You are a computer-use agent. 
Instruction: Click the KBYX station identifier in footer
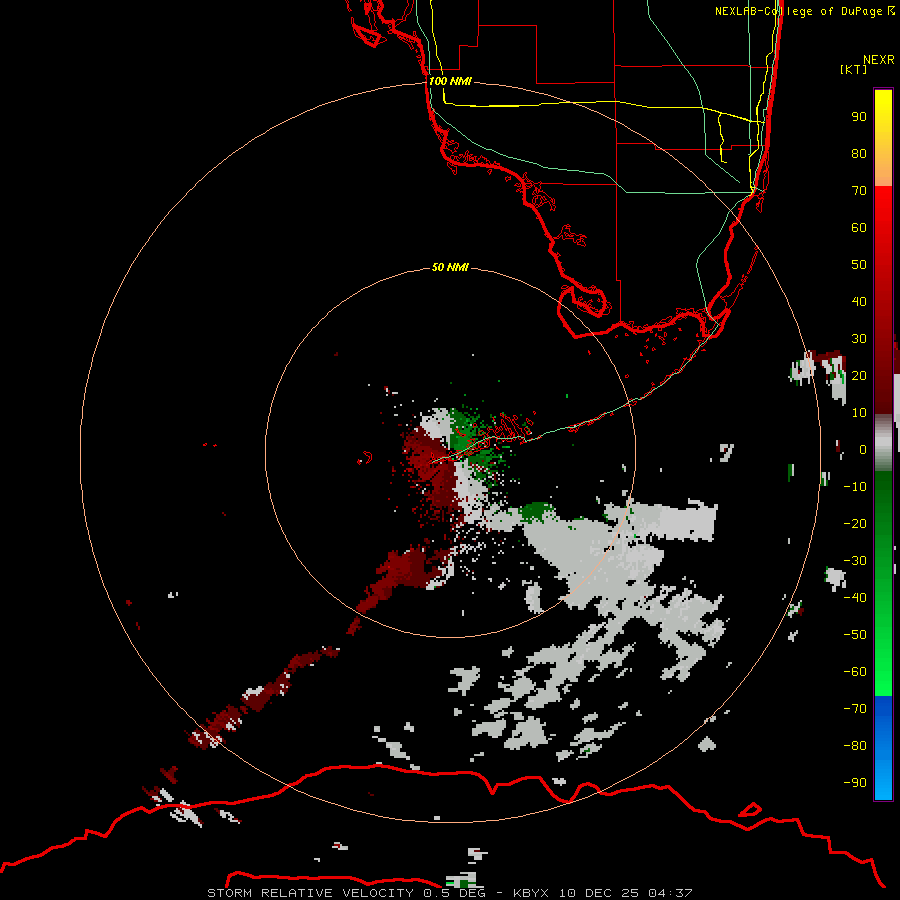(531, 893)
